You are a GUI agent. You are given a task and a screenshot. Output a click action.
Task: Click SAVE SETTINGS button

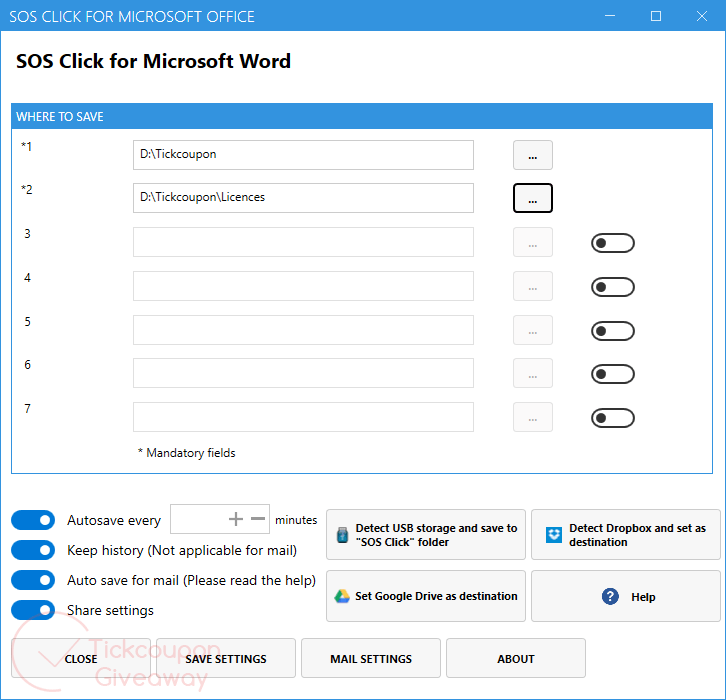226,658
